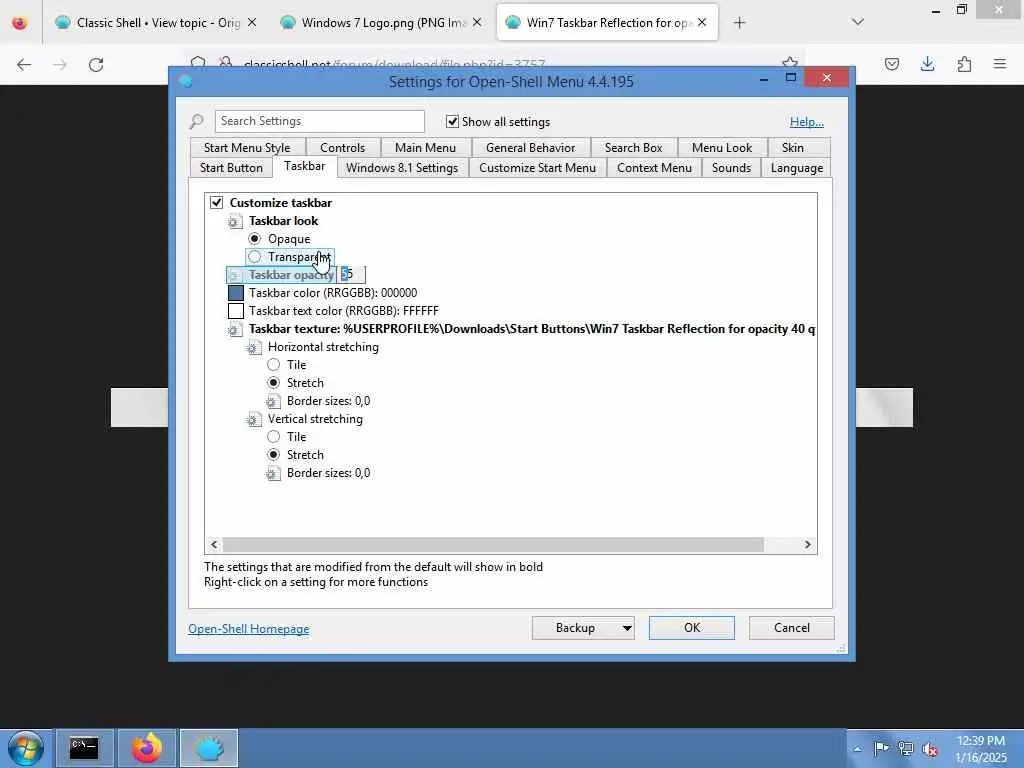This screenshot has width=1024, height=768.
Task: Open the Firefox hamburger menu
Action: tap(1000, 64)
